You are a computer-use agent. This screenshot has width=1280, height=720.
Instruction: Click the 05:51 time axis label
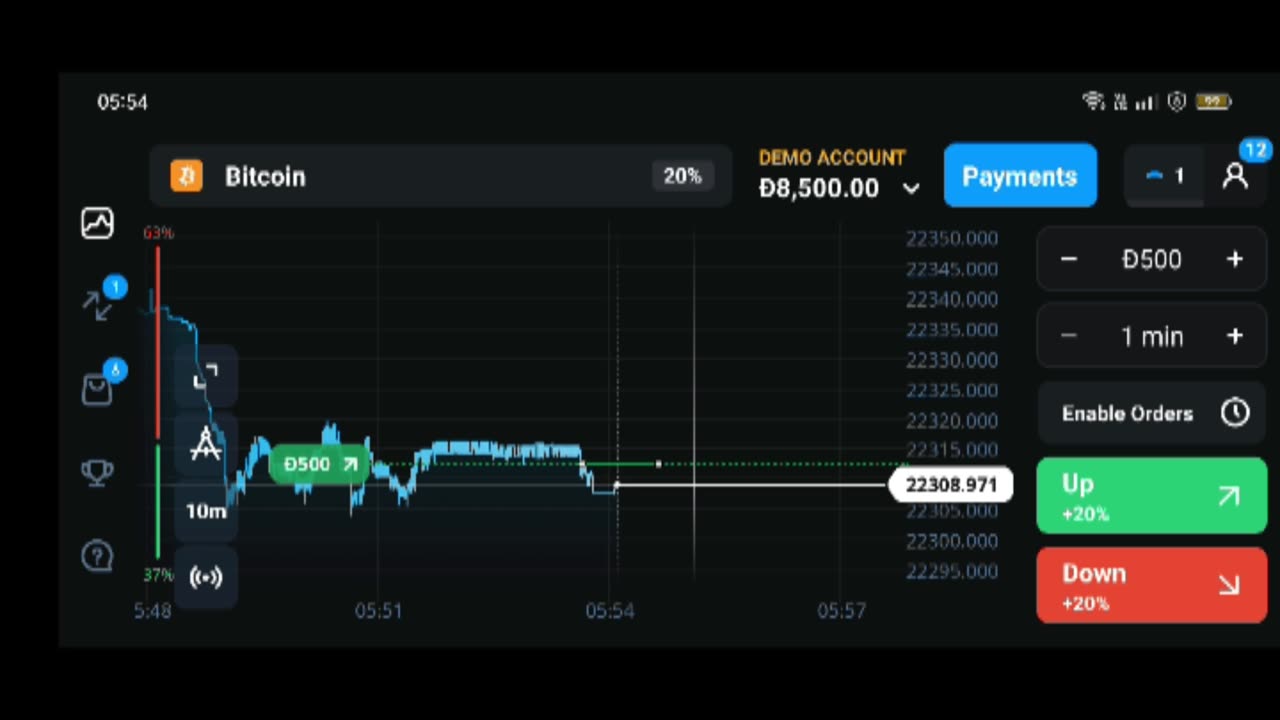click(x=378, y=610)
